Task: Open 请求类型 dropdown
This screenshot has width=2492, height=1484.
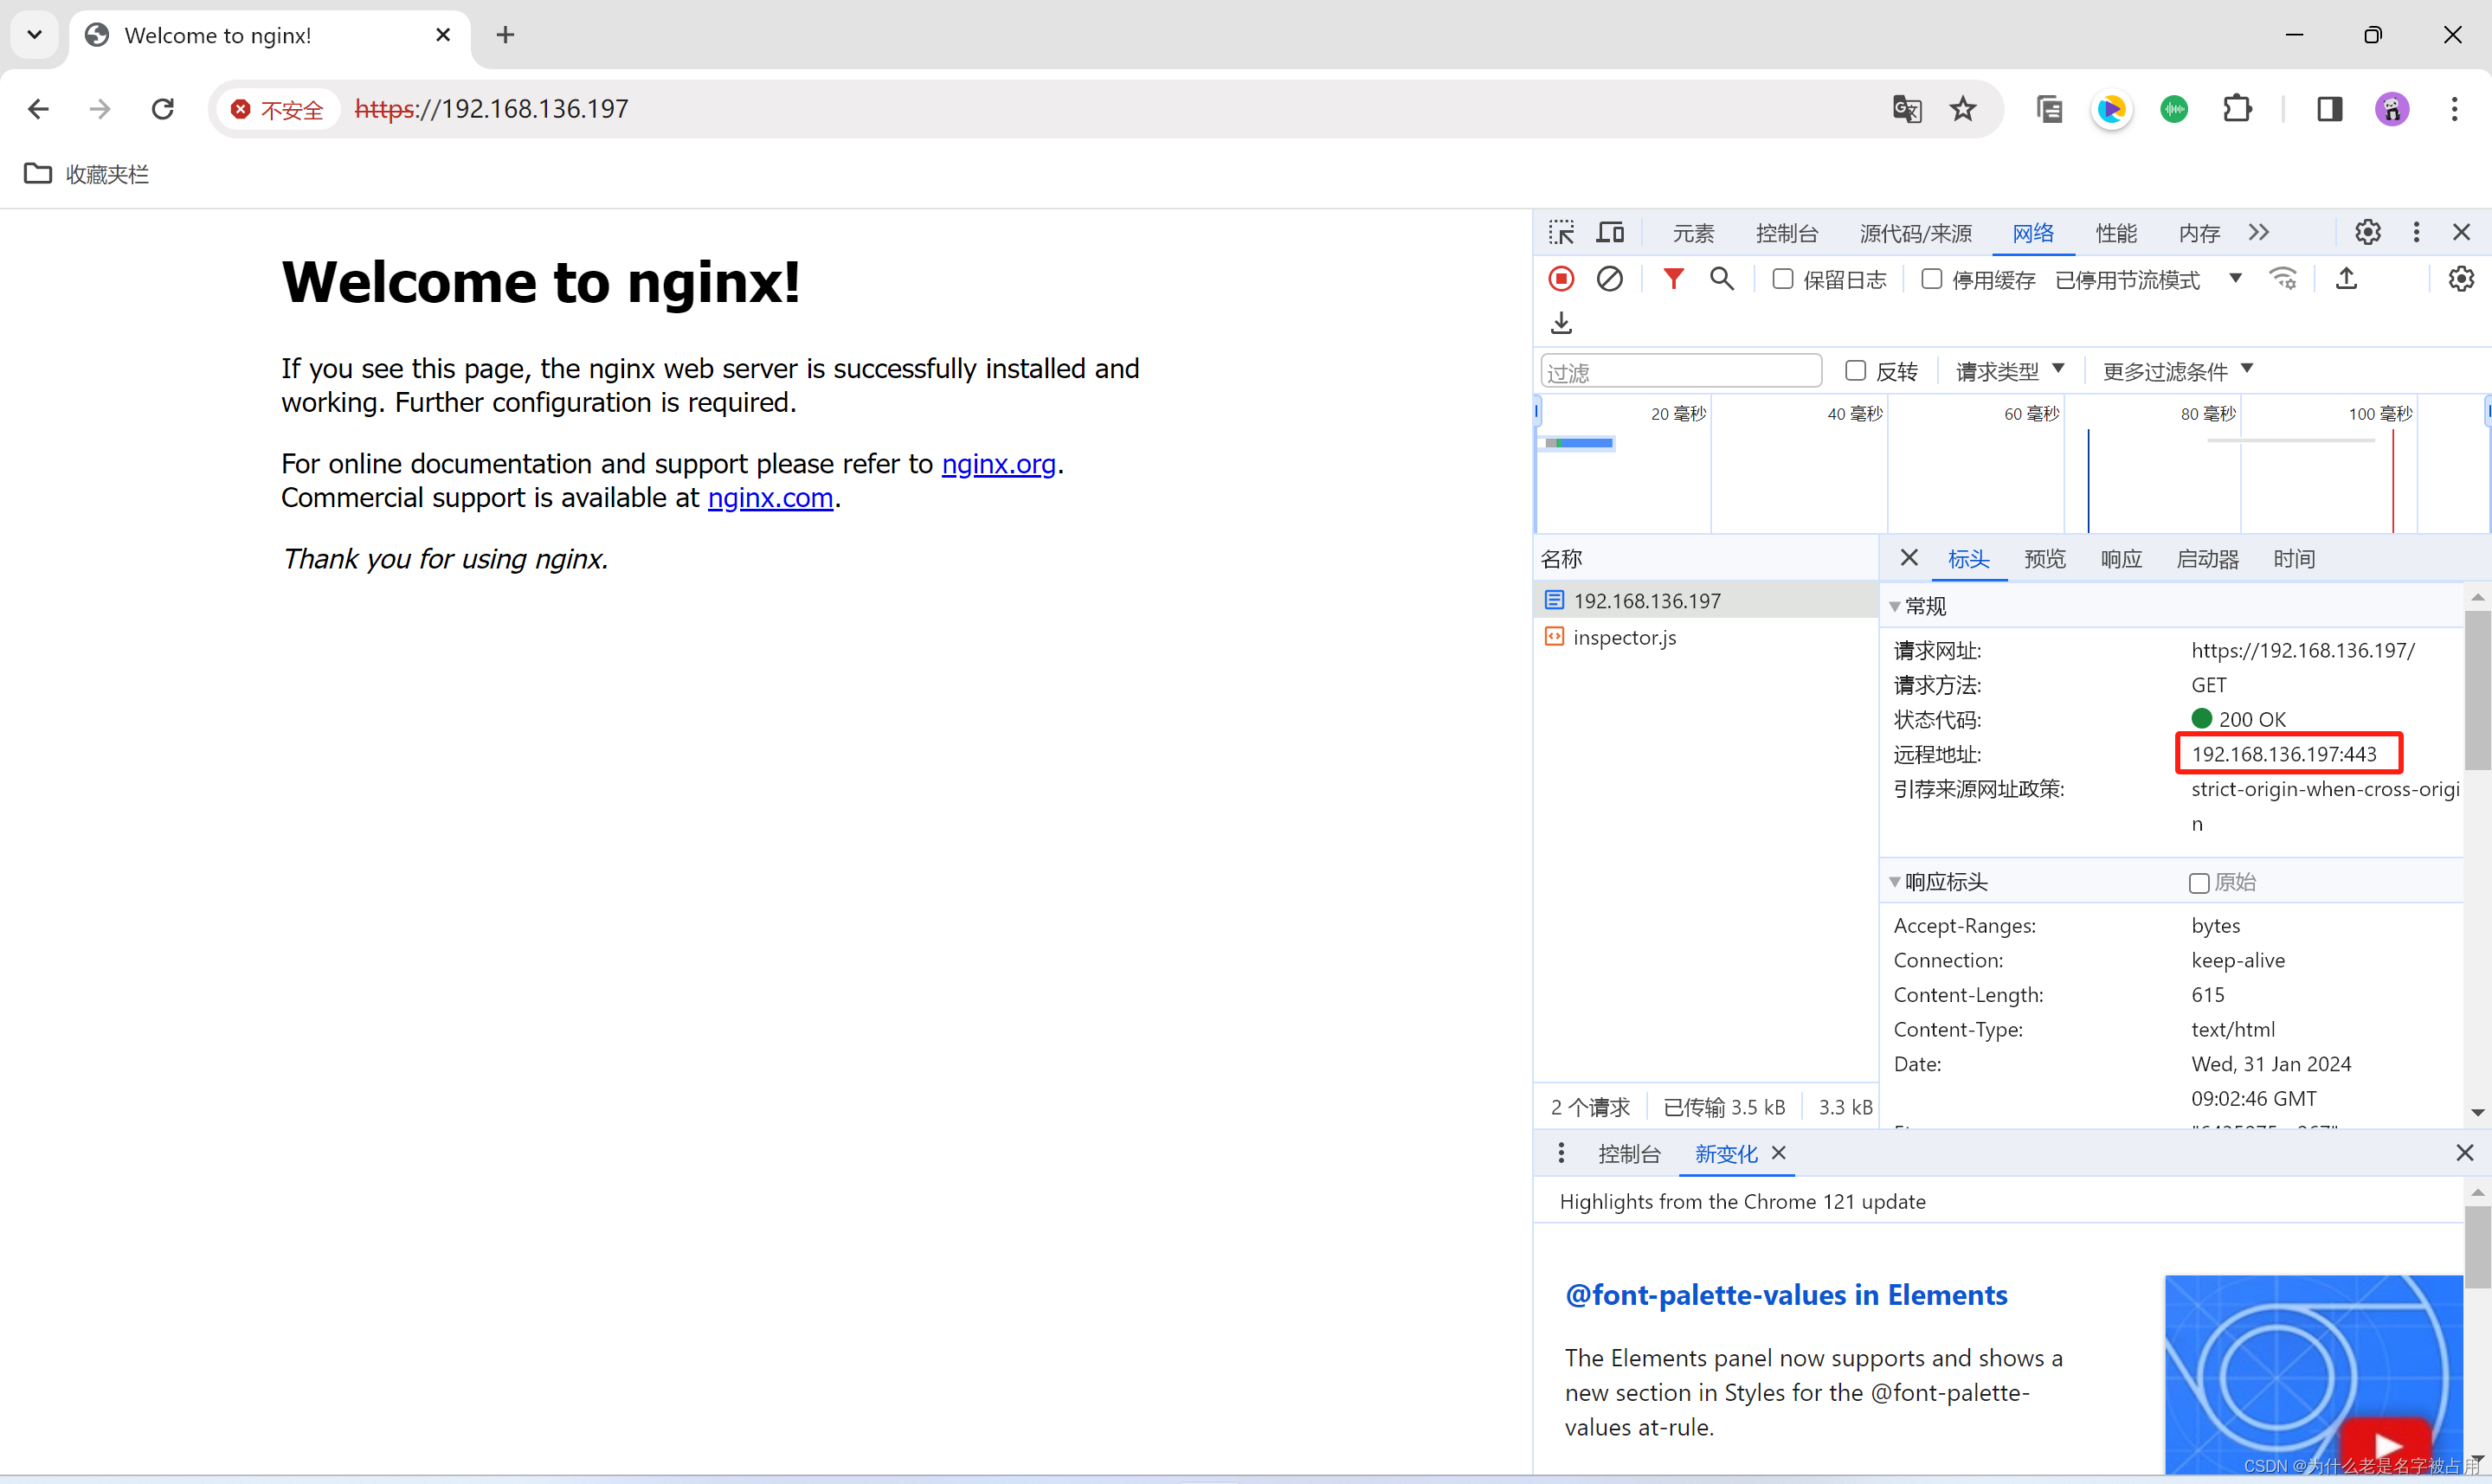Action: 2010,371
